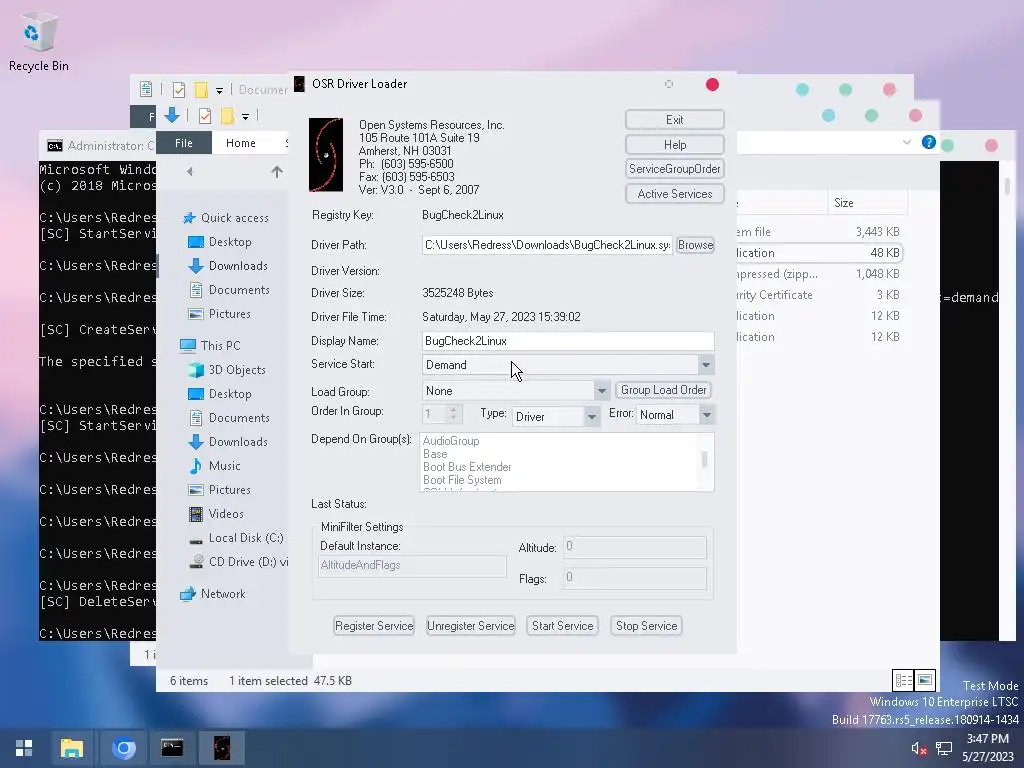This screenshot has height=768, width=1024.
Task: Switch to large icons view in File Explorer
Action: point(925,680)
